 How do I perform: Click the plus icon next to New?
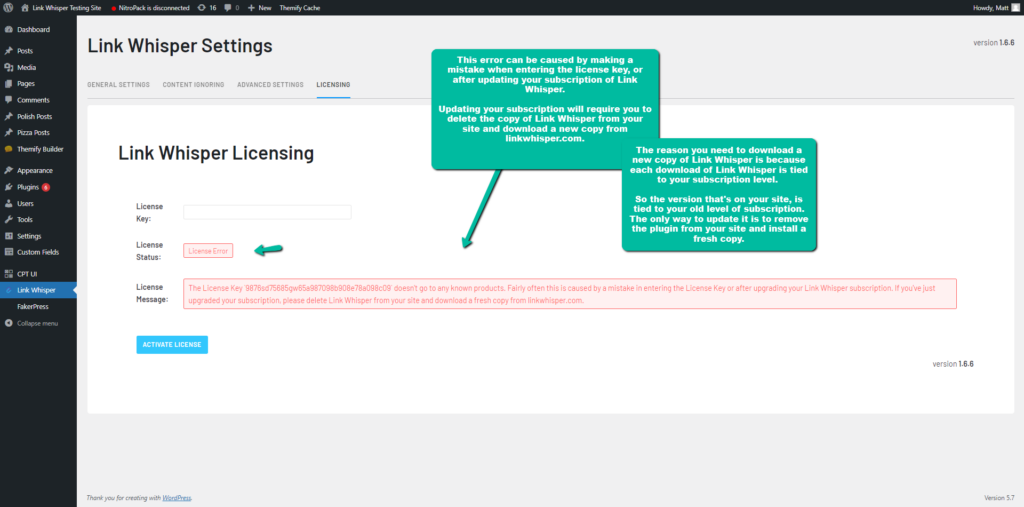(251, 8)
